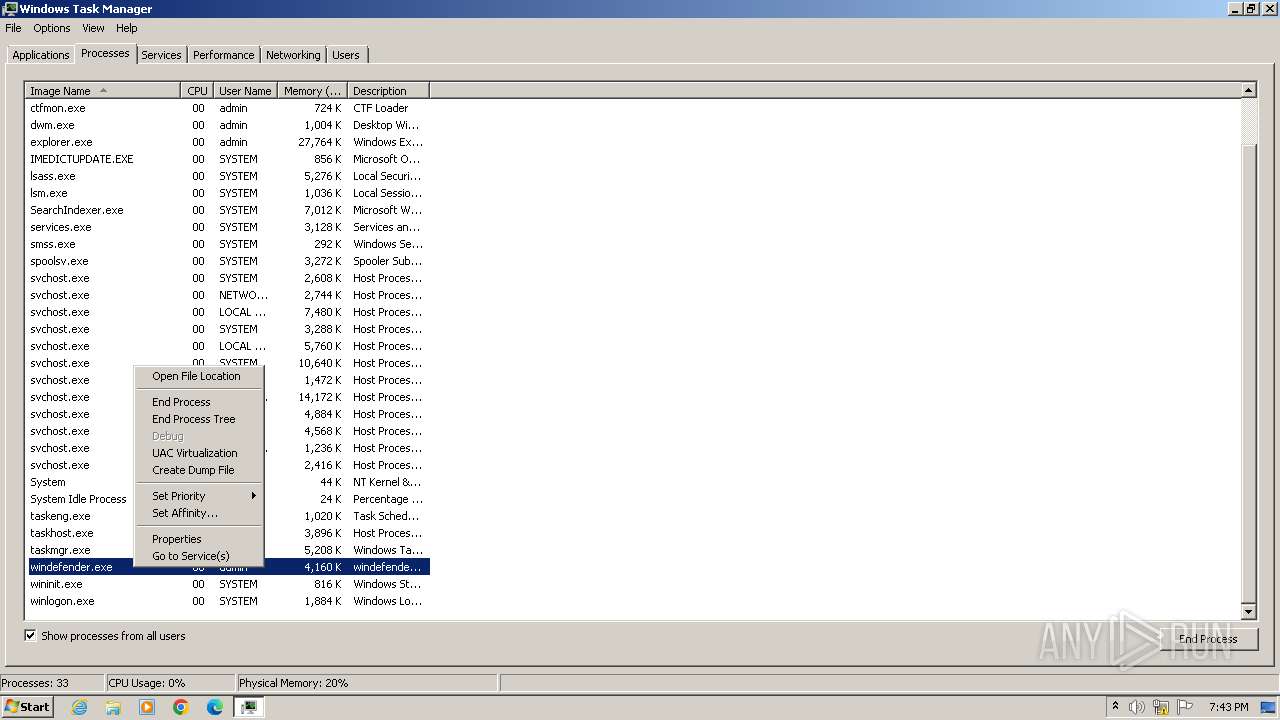Select the lsm.exe process
The image size is (1280, 720).
(227, 193)
